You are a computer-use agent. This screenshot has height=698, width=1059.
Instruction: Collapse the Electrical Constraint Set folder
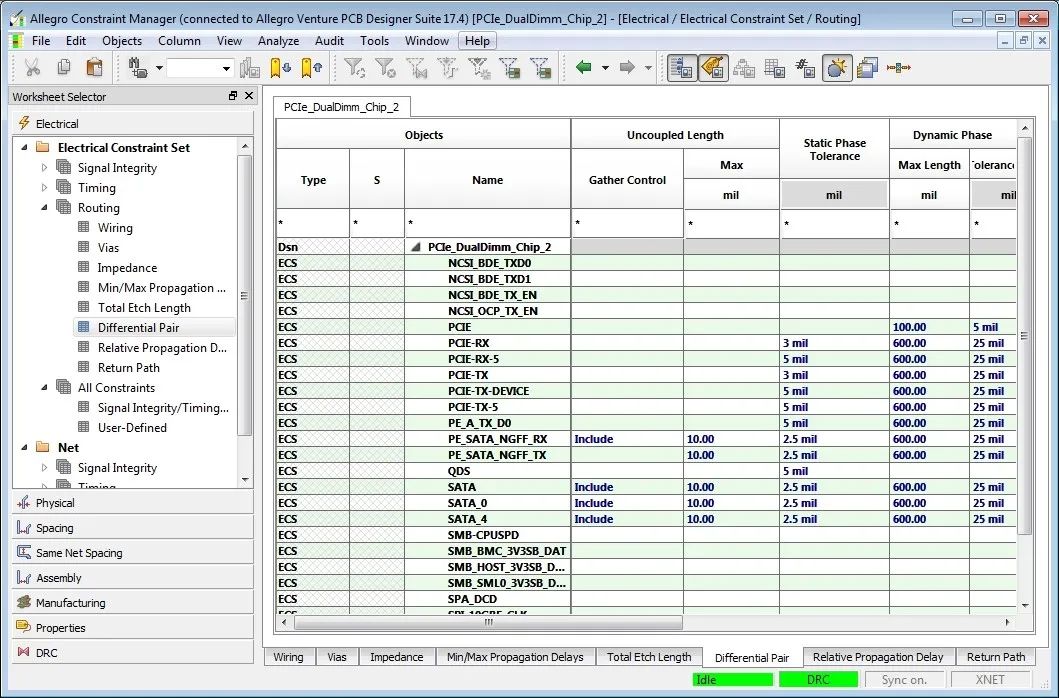click(24, 147)
